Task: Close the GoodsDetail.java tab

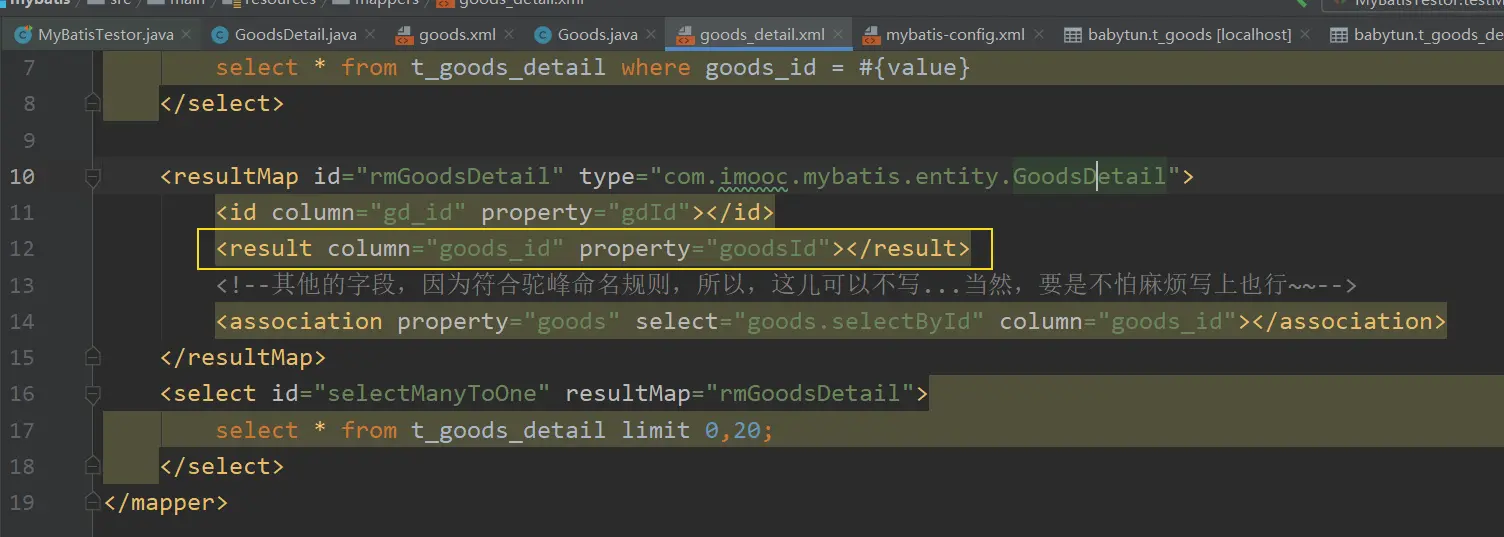Action: (370, 35)
